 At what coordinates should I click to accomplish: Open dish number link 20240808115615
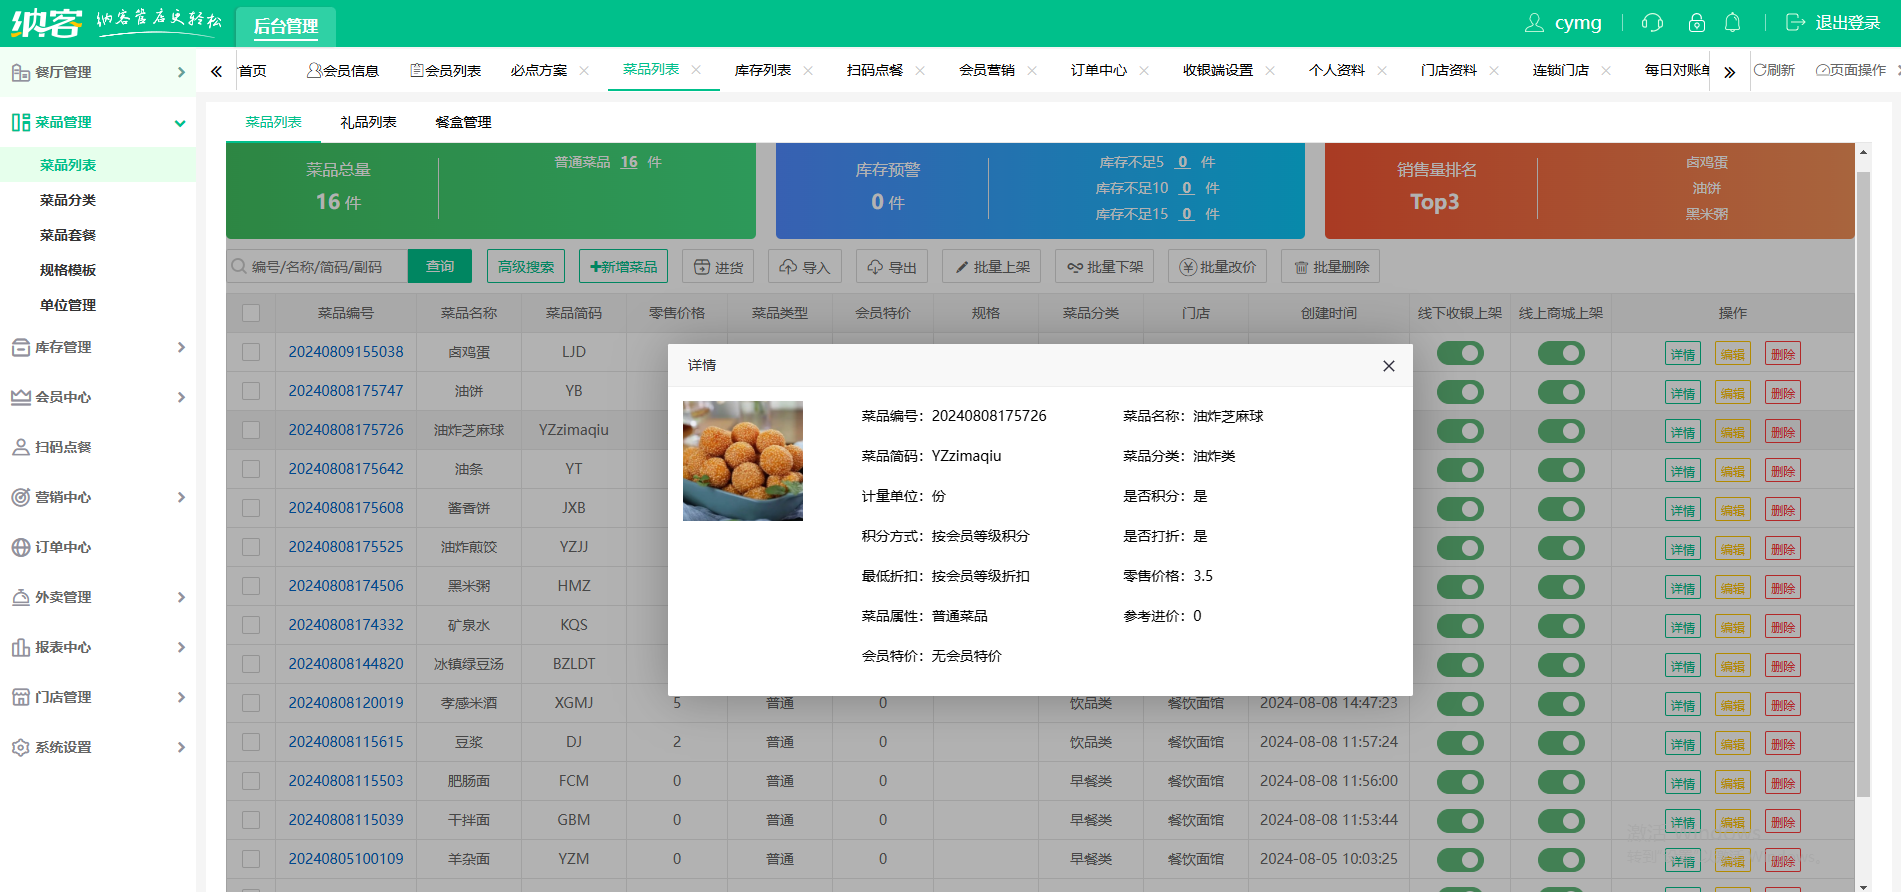click(346, 742)
